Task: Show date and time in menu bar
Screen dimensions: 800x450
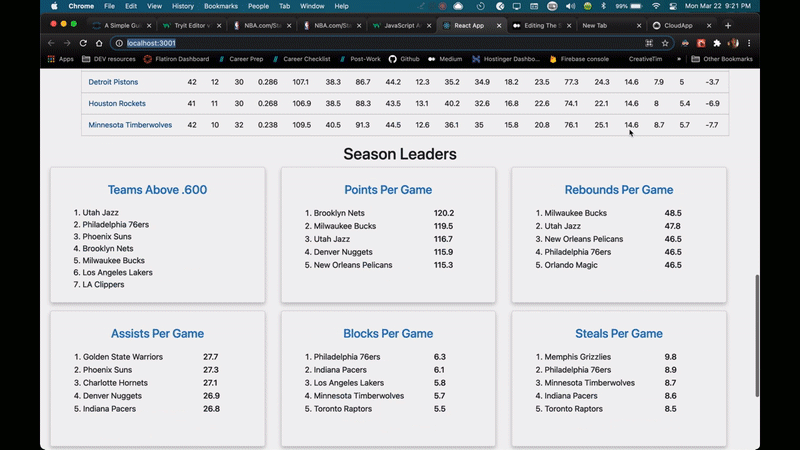Action: point(717,6)
